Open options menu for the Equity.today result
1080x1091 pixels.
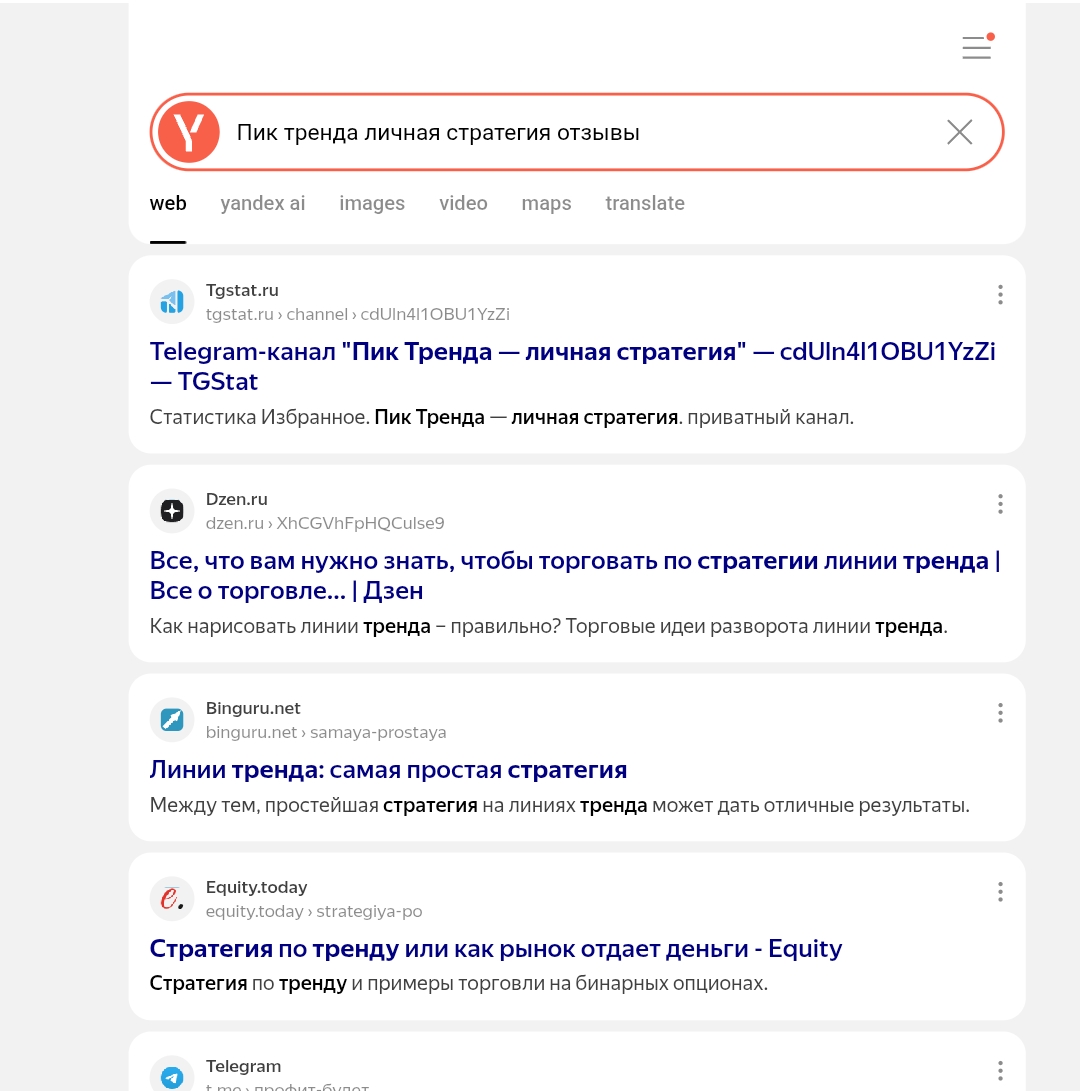[1000, 891]
